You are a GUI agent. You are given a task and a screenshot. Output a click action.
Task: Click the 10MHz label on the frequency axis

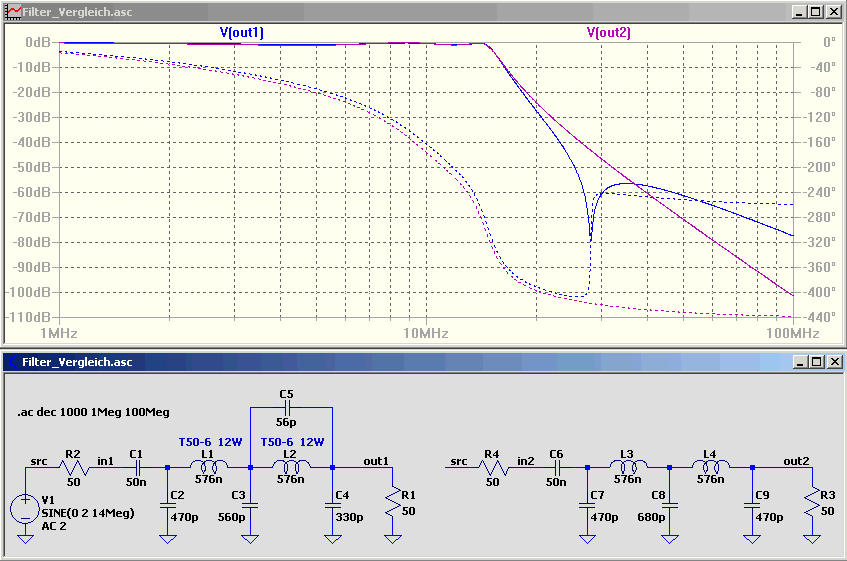pyautogui.click(x=426, y=333)
